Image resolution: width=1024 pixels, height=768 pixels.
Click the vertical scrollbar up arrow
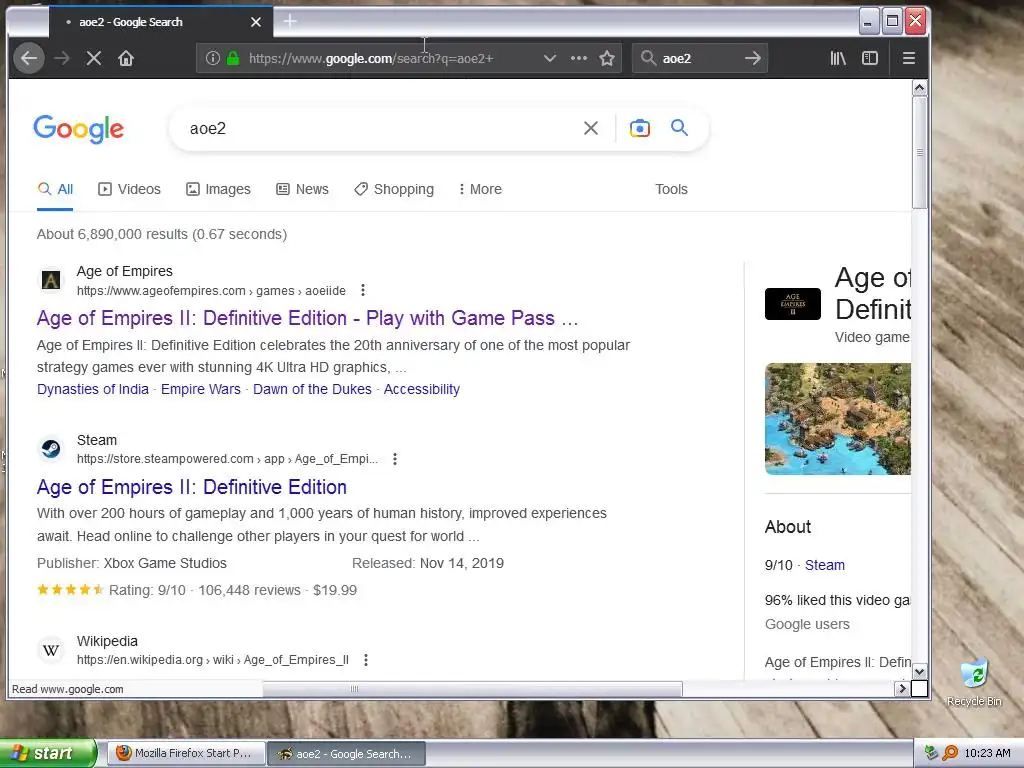[x=920, y=88]
